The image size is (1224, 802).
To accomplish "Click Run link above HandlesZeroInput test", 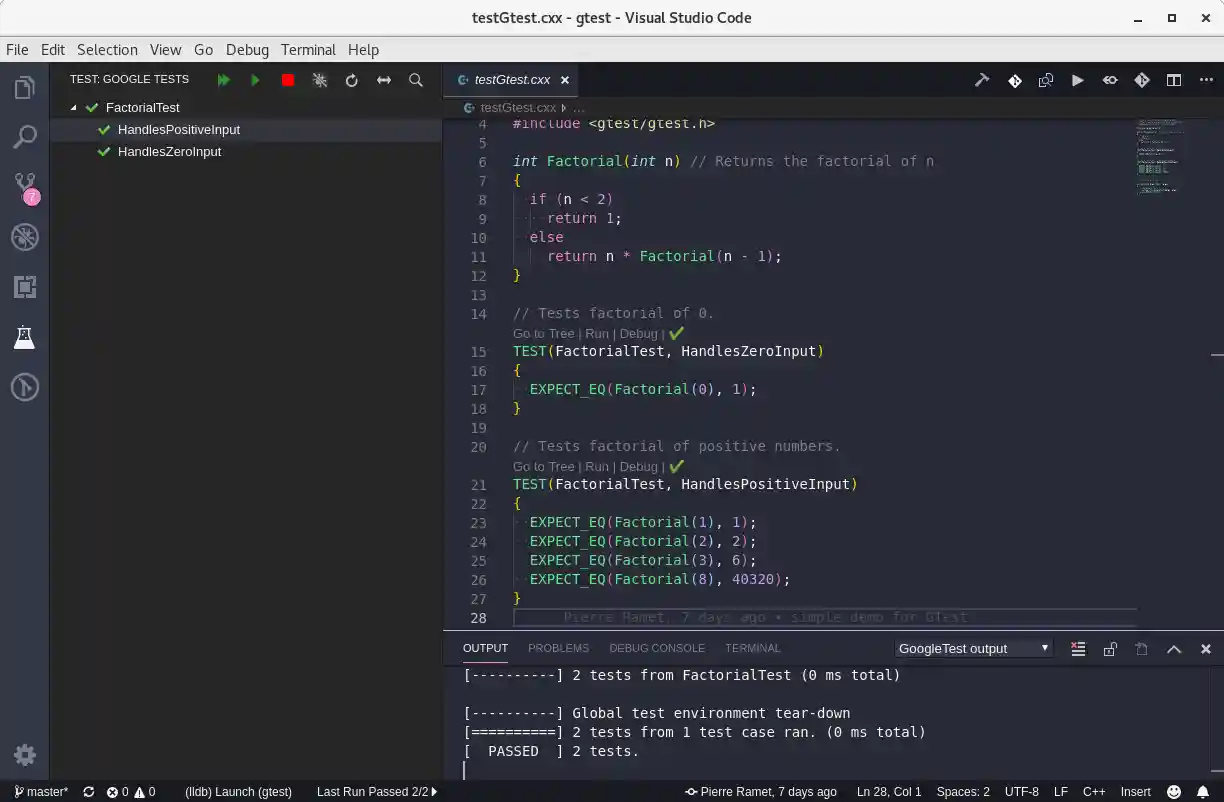I will click(x=597, y=334).
